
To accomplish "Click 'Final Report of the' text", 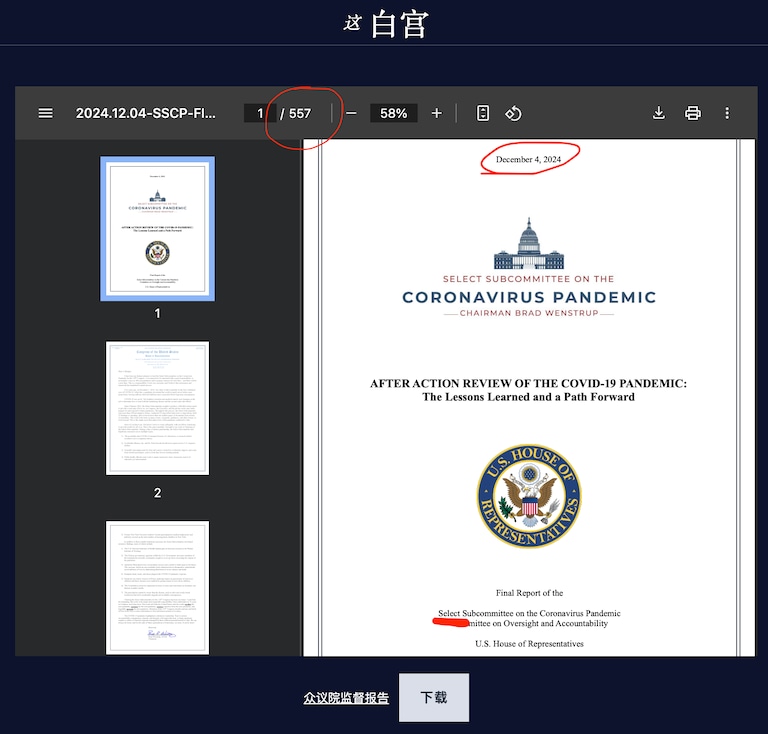I will (529, 593).
